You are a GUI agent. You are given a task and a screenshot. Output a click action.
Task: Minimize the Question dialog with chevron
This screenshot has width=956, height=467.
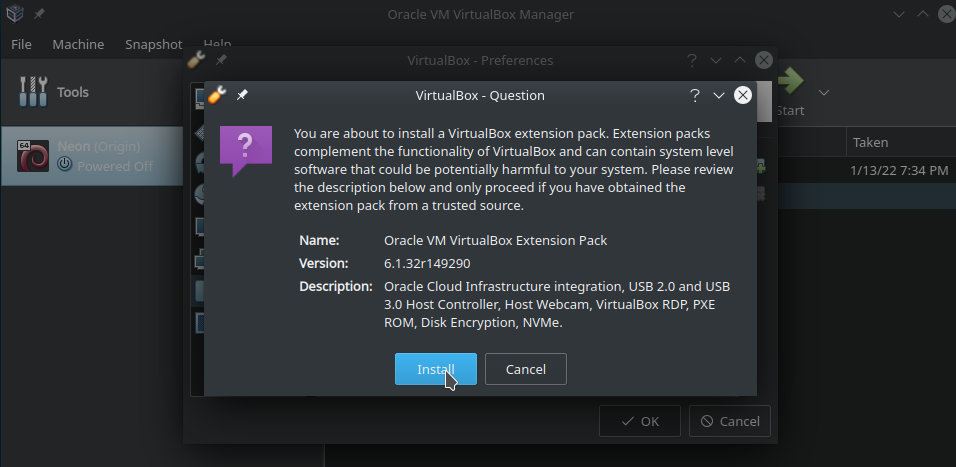coord(719,95)
